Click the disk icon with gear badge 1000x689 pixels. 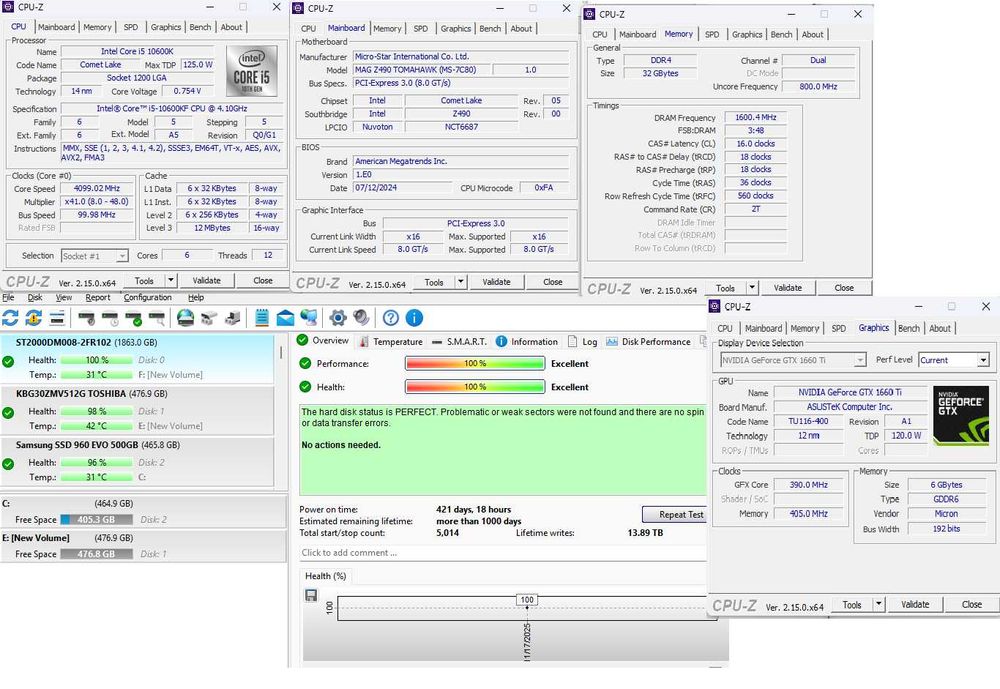pos(86,318)
